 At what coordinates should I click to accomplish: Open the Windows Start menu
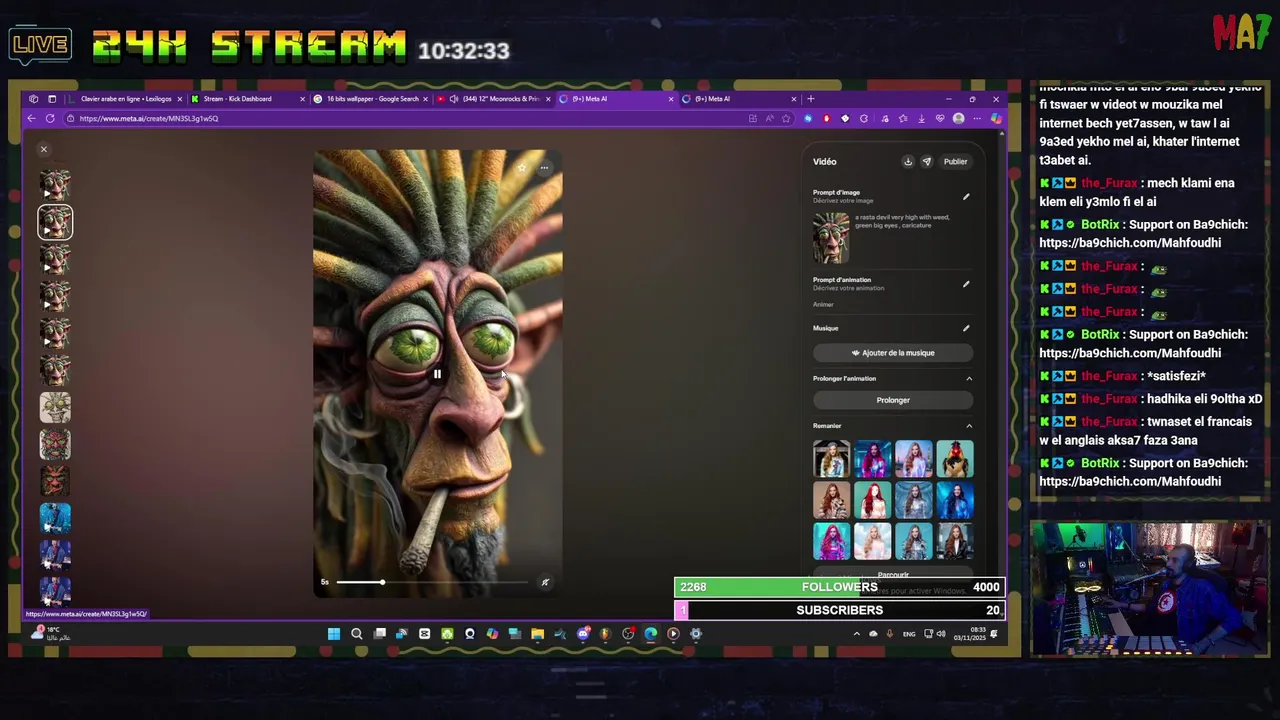point(334,633)
